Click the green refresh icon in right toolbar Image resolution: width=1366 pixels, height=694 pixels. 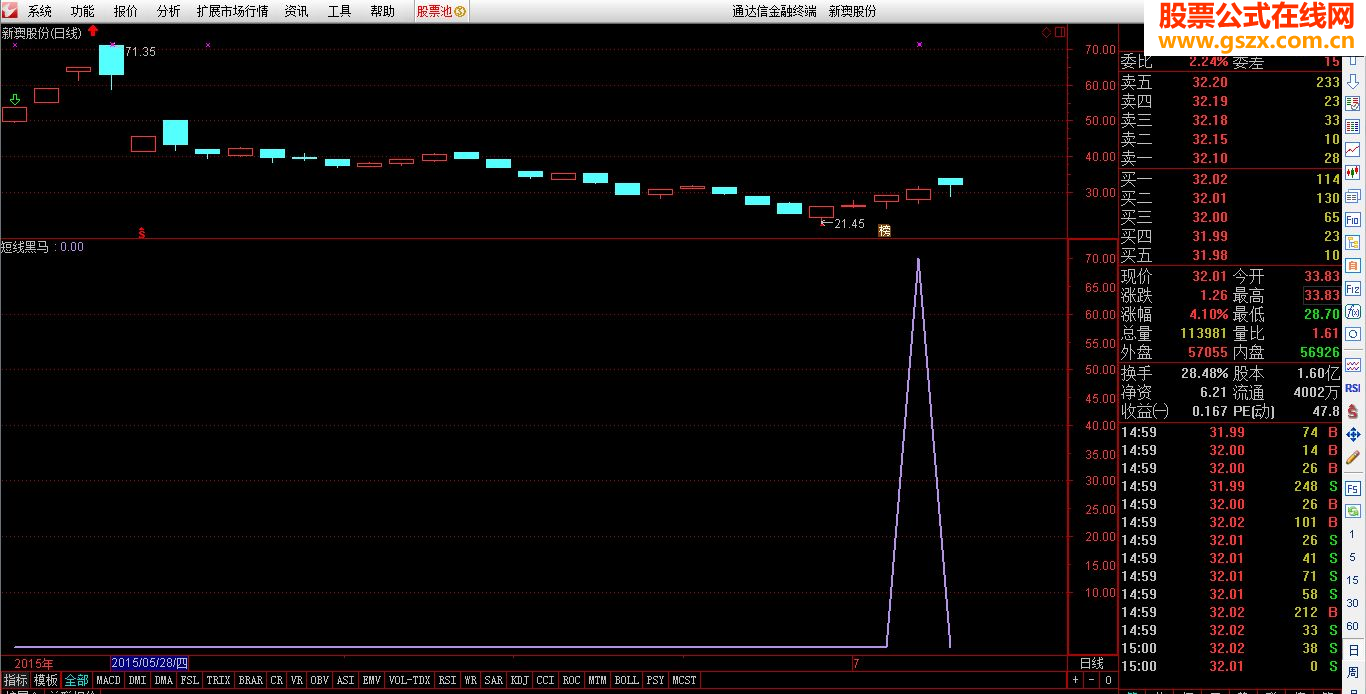(x=1353, y=511)
